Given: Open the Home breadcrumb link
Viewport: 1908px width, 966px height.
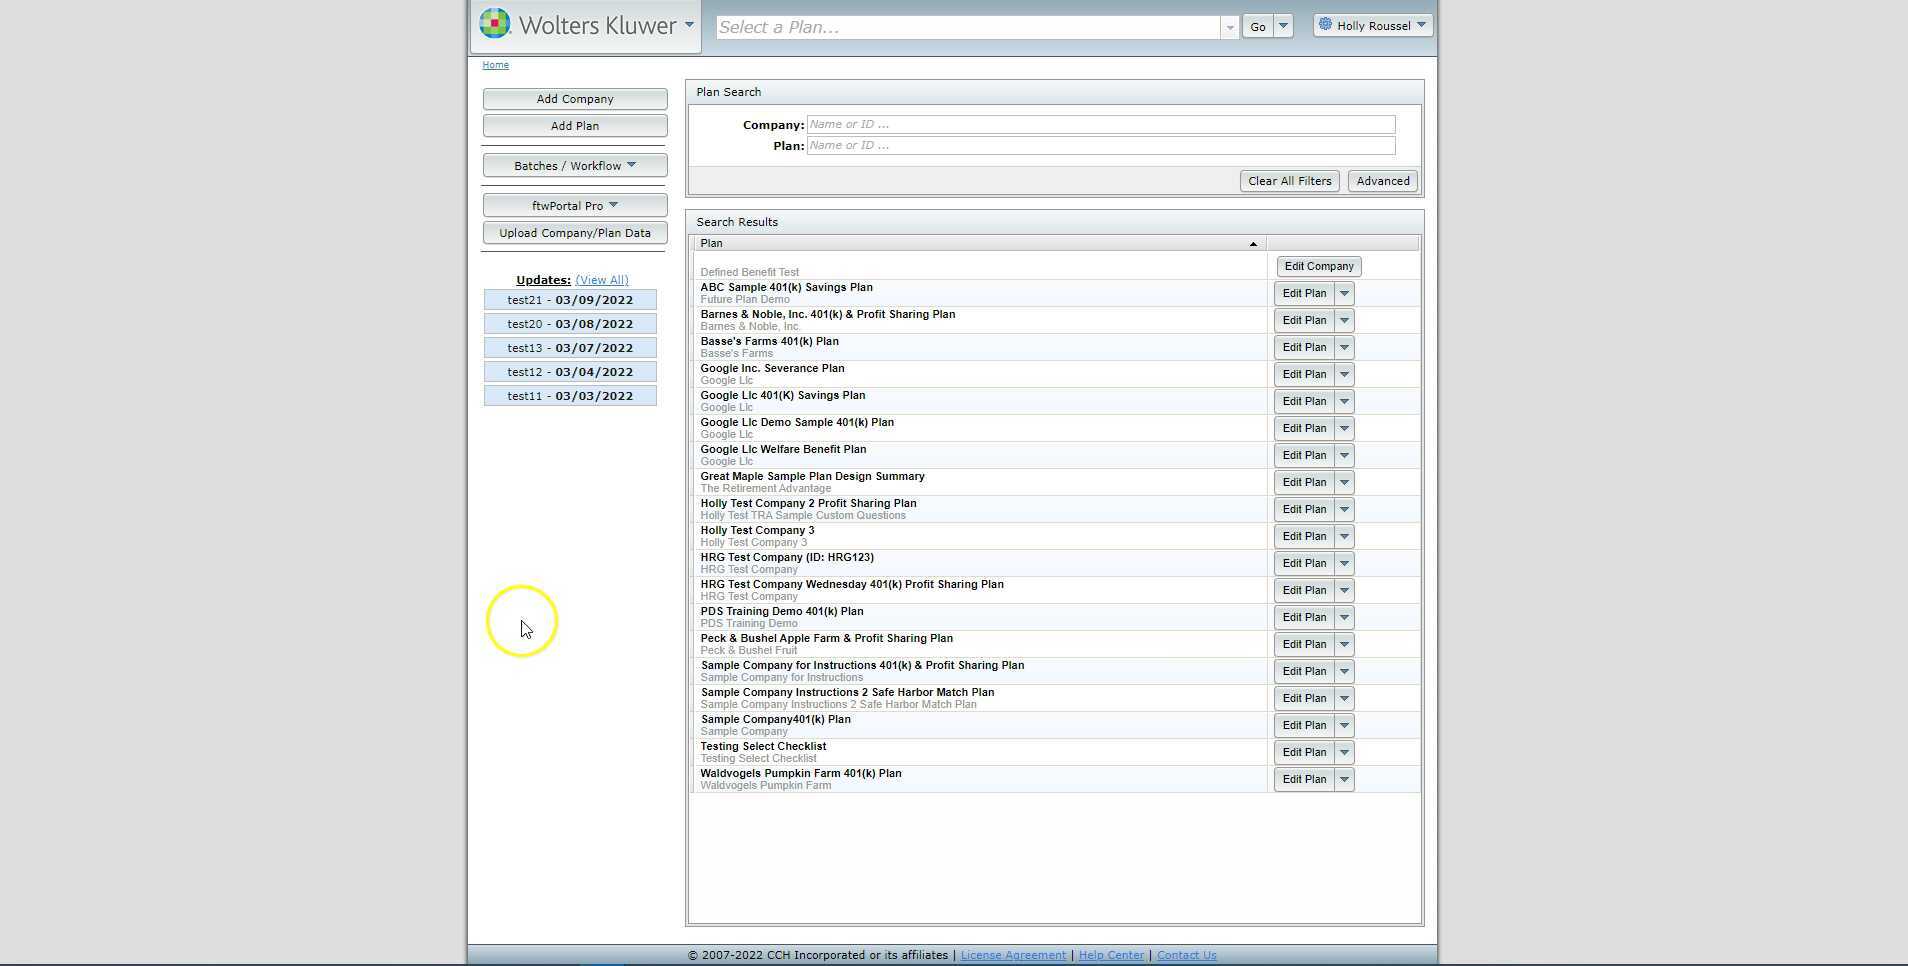Looking at the screenshot, I should (x=495, y=64).
